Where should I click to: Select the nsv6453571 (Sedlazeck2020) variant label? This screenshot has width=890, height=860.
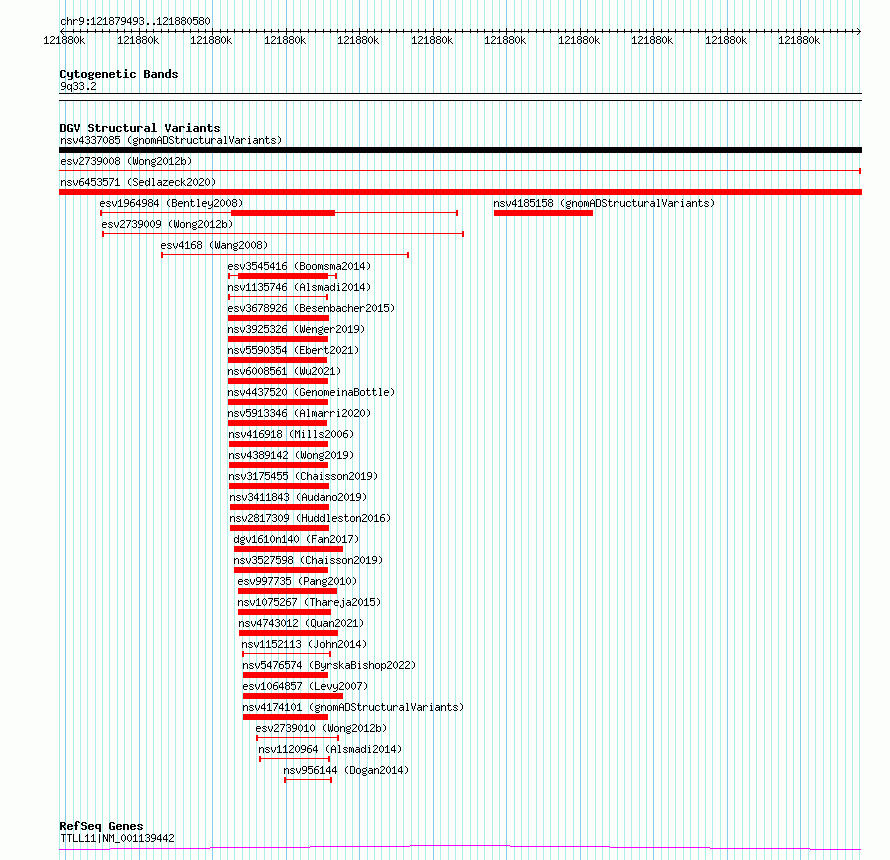(x=138, y=182)
